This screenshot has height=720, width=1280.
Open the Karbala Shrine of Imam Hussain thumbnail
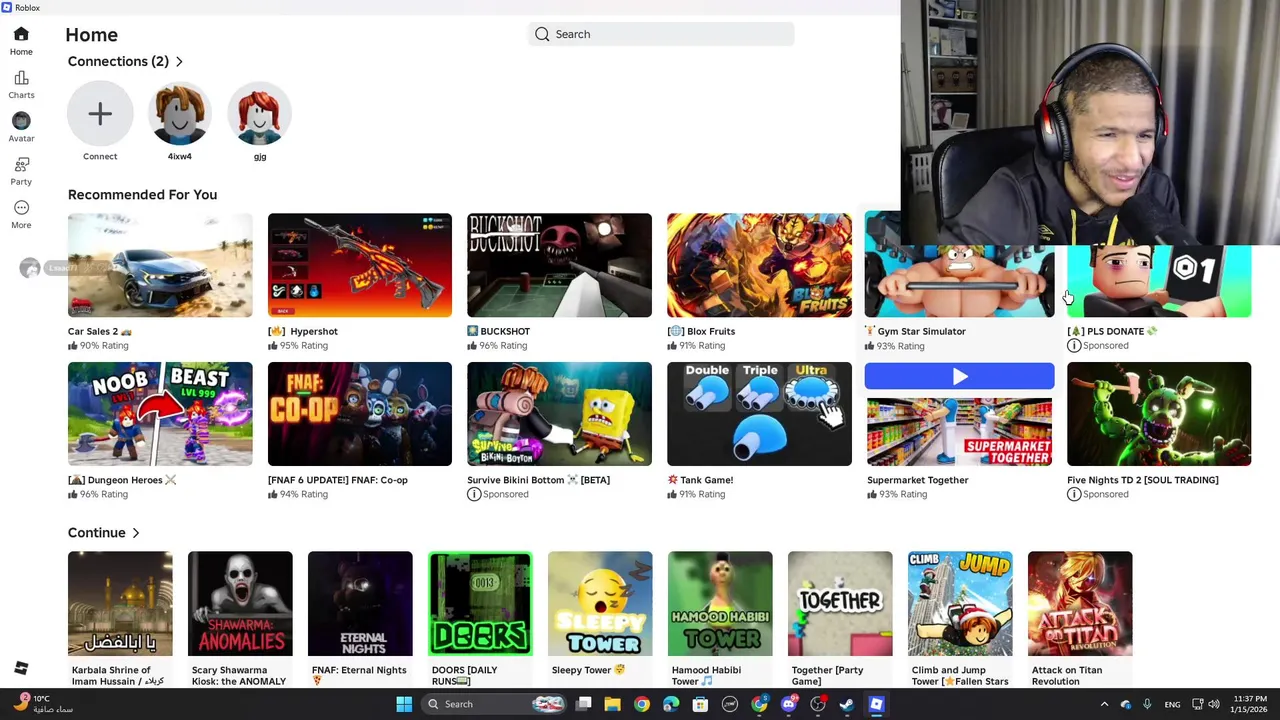click(120, 604)
